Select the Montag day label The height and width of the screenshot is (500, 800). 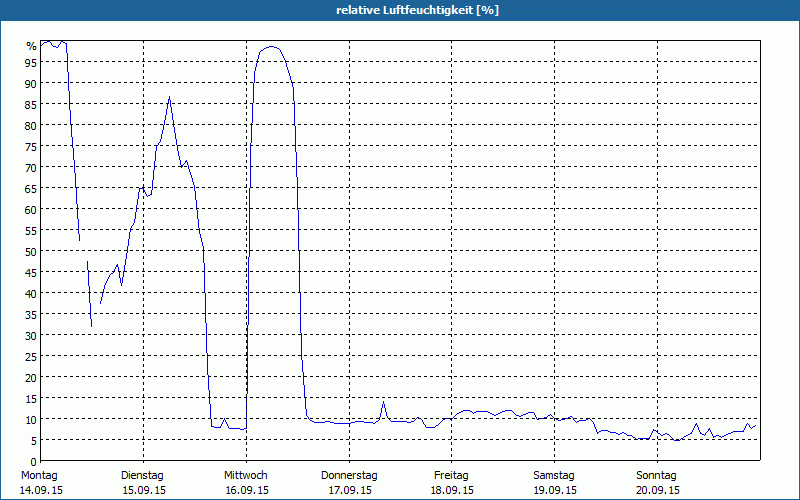[39, 476]
